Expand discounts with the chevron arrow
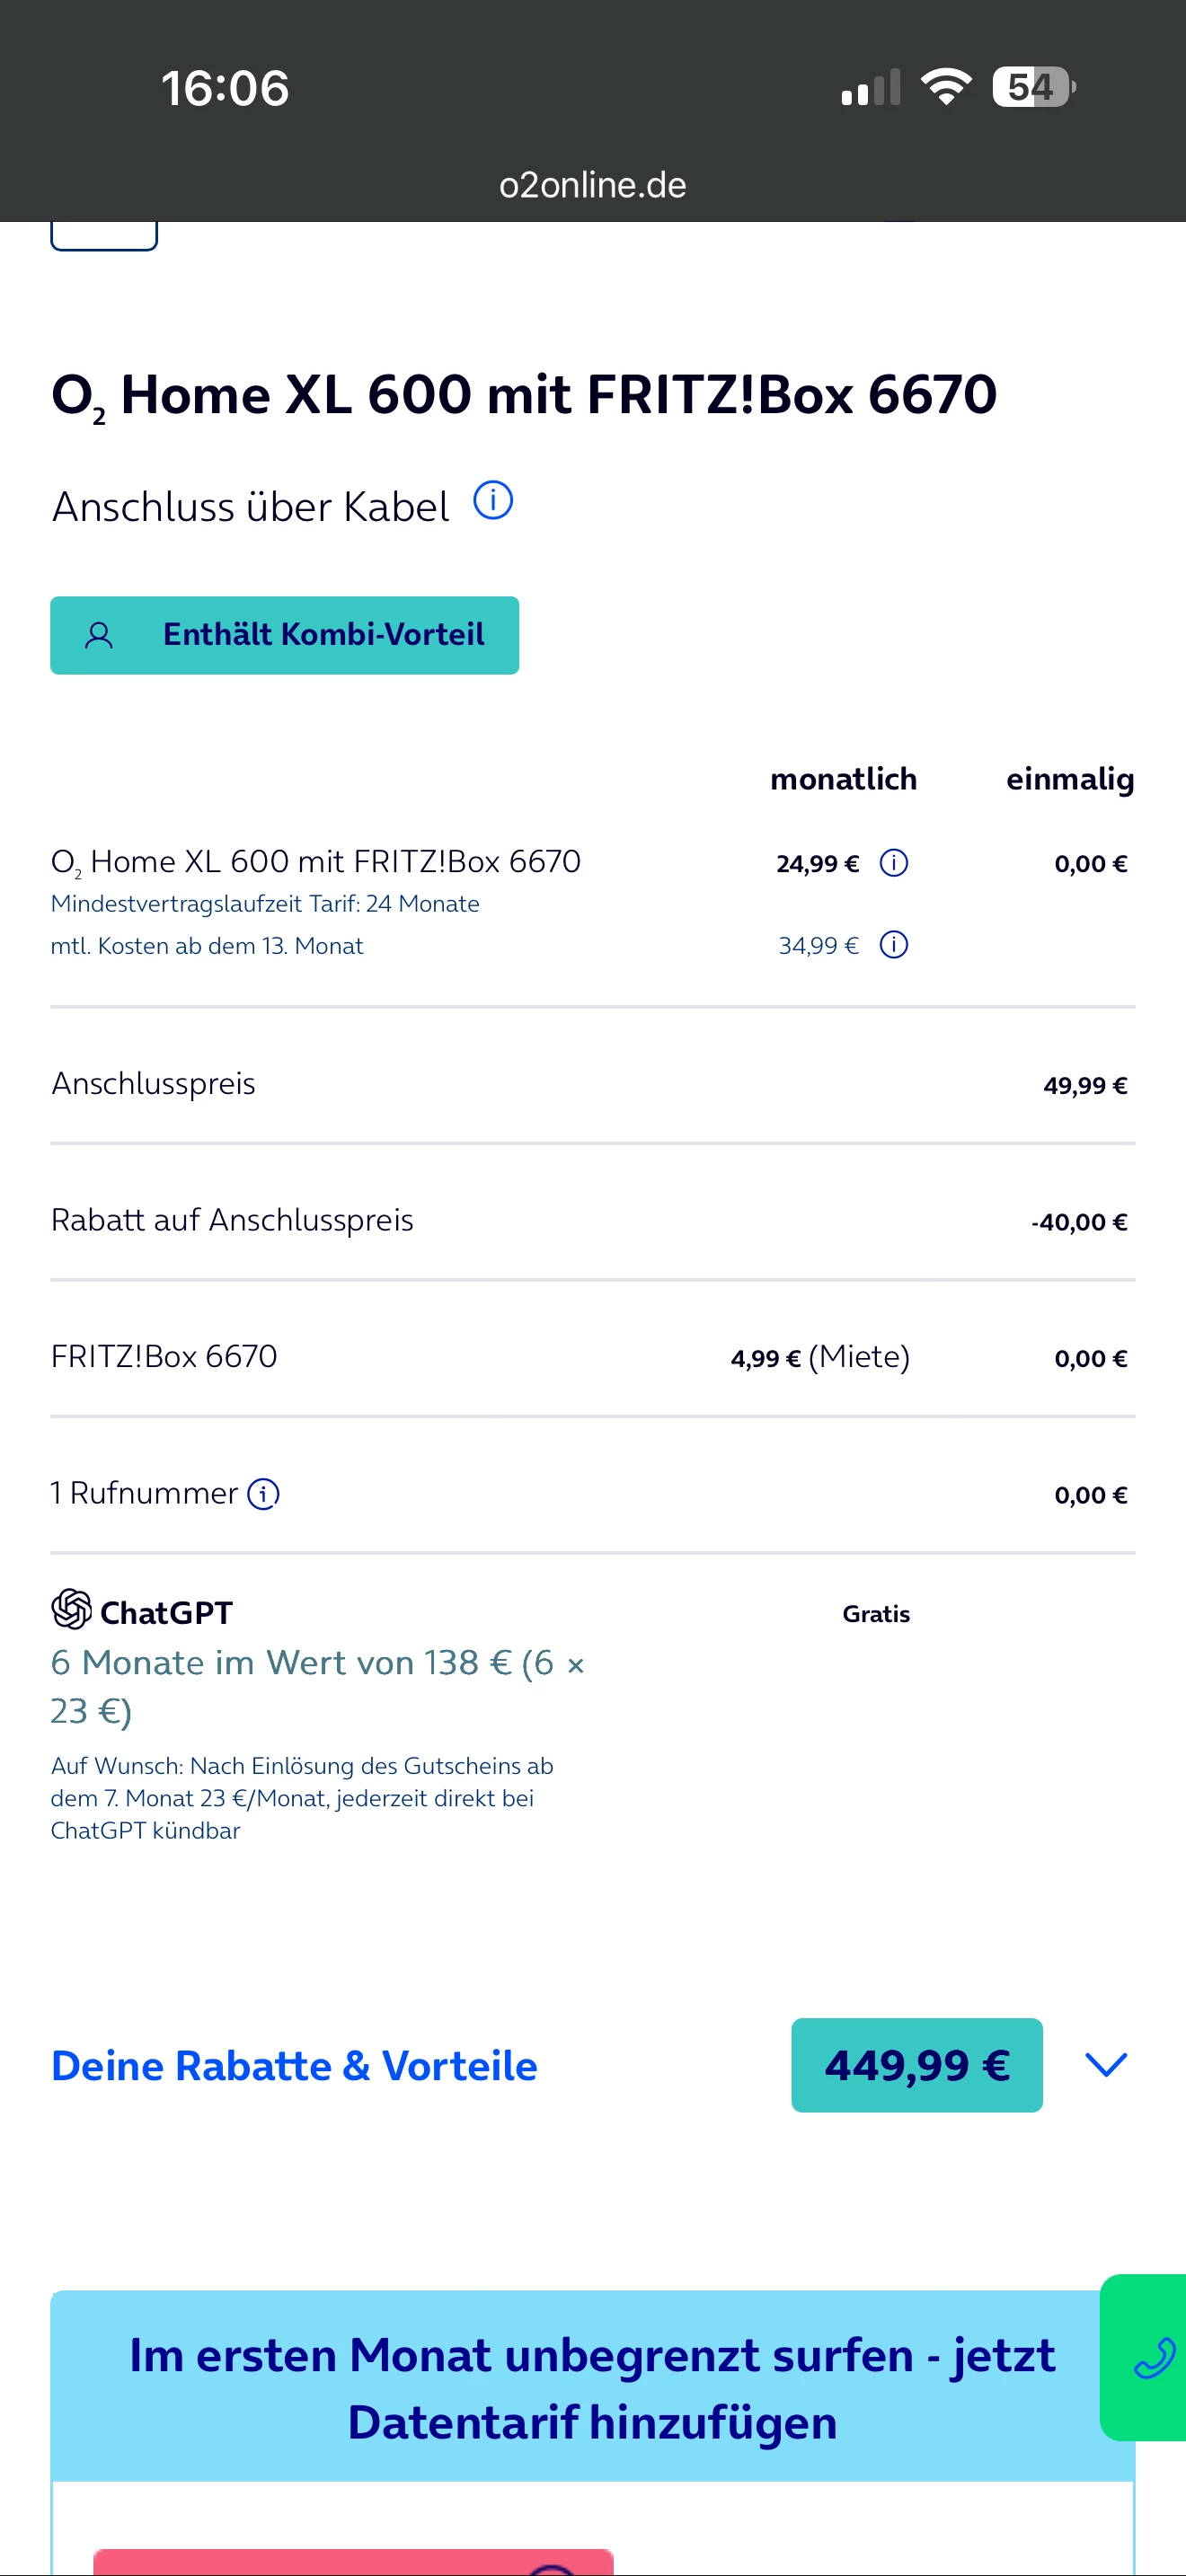1186x2576 pixels. (x=1106, y=2065)
